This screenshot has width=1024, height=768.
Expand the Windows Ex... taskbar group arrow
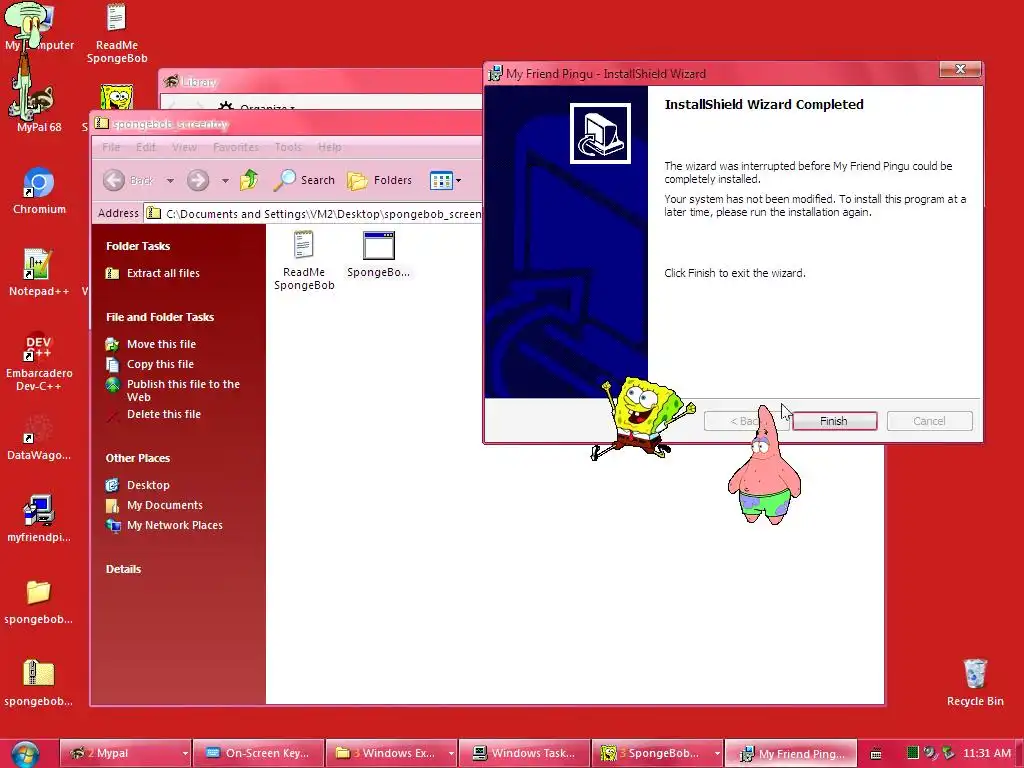tap(451, 754)
